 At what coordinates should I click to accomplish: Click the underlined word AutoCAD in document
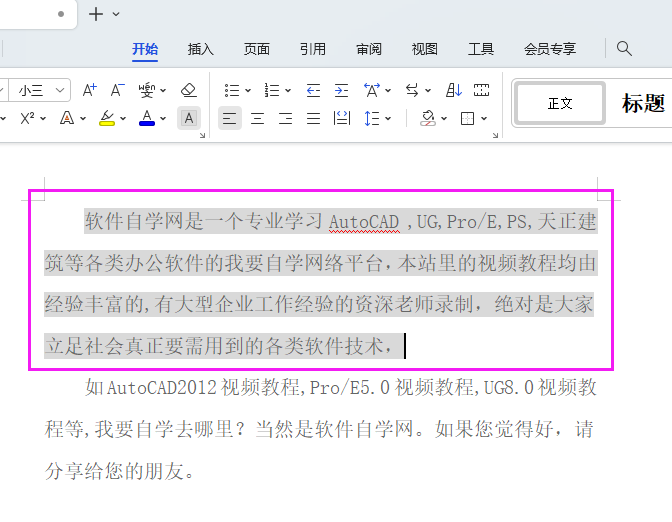coord(364,222)
